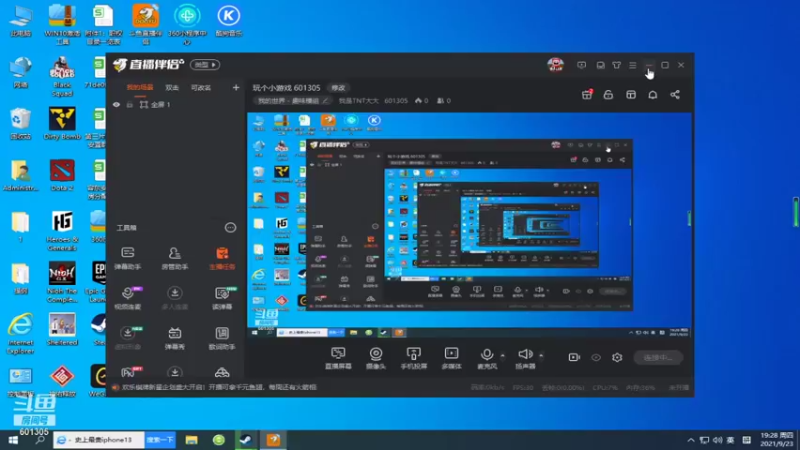Add 摄像头 camera source
800x450 pixels.
376,358
